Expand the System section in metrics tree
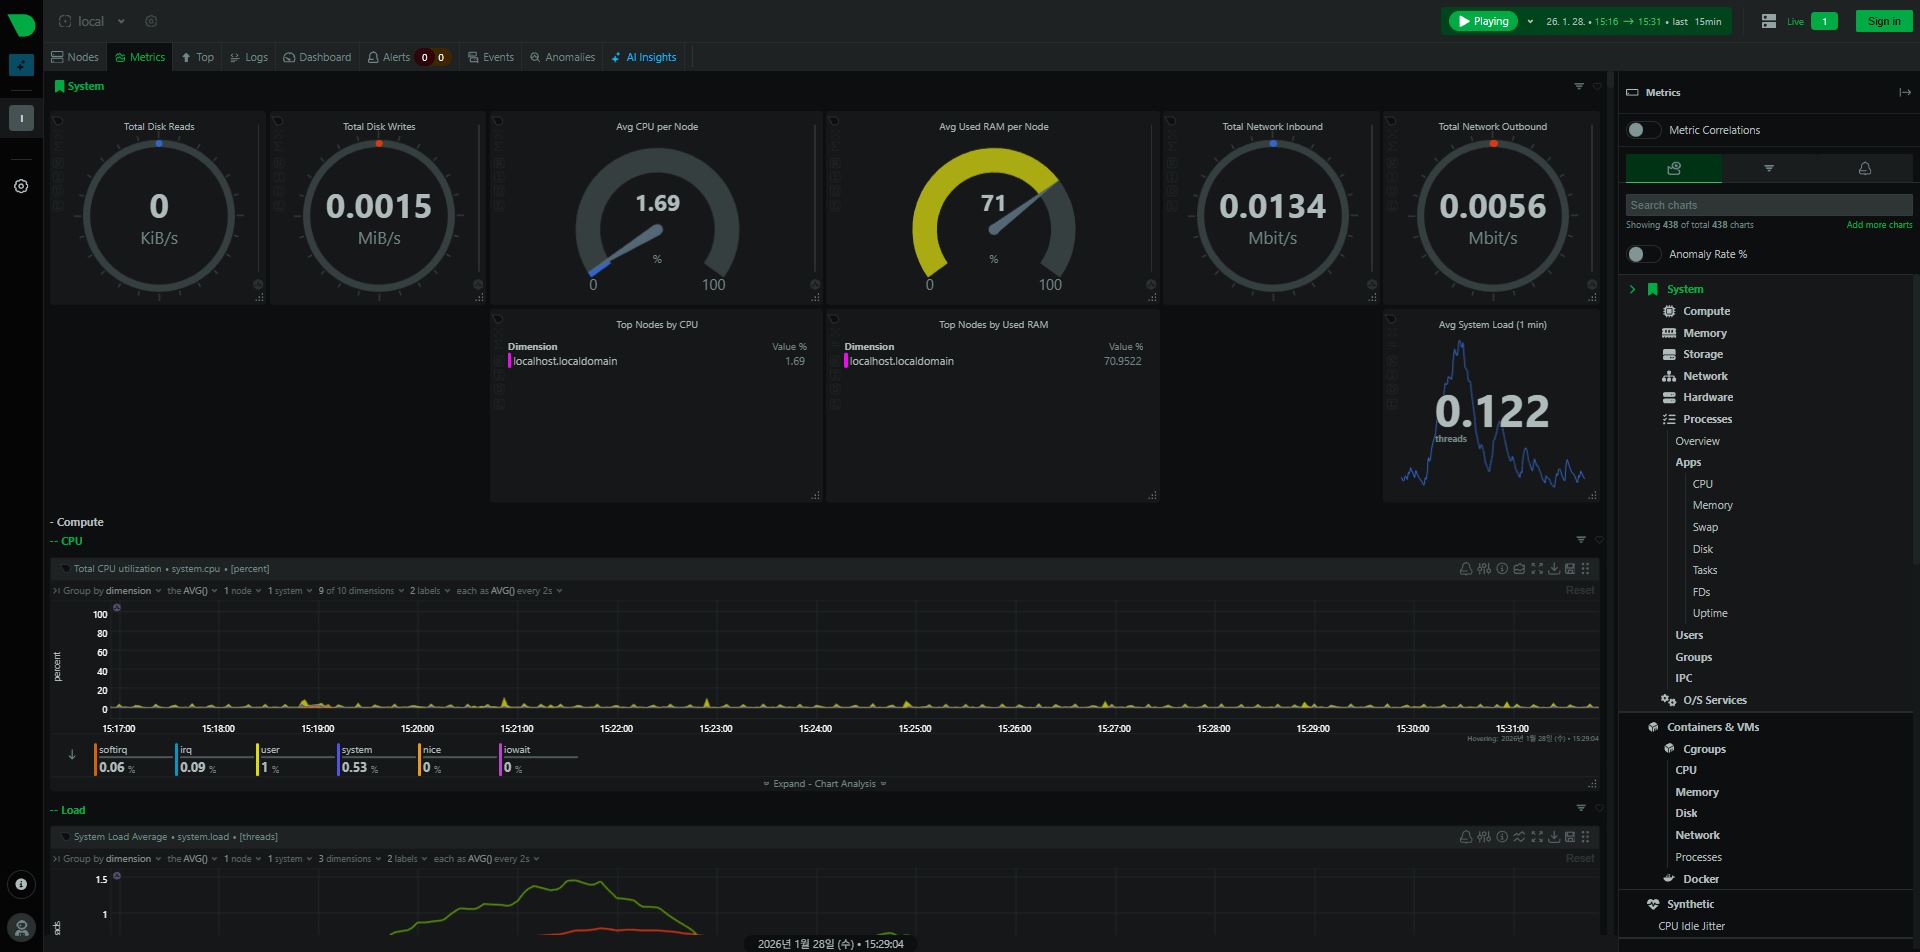1920x952 pixels. point(1633,289)
